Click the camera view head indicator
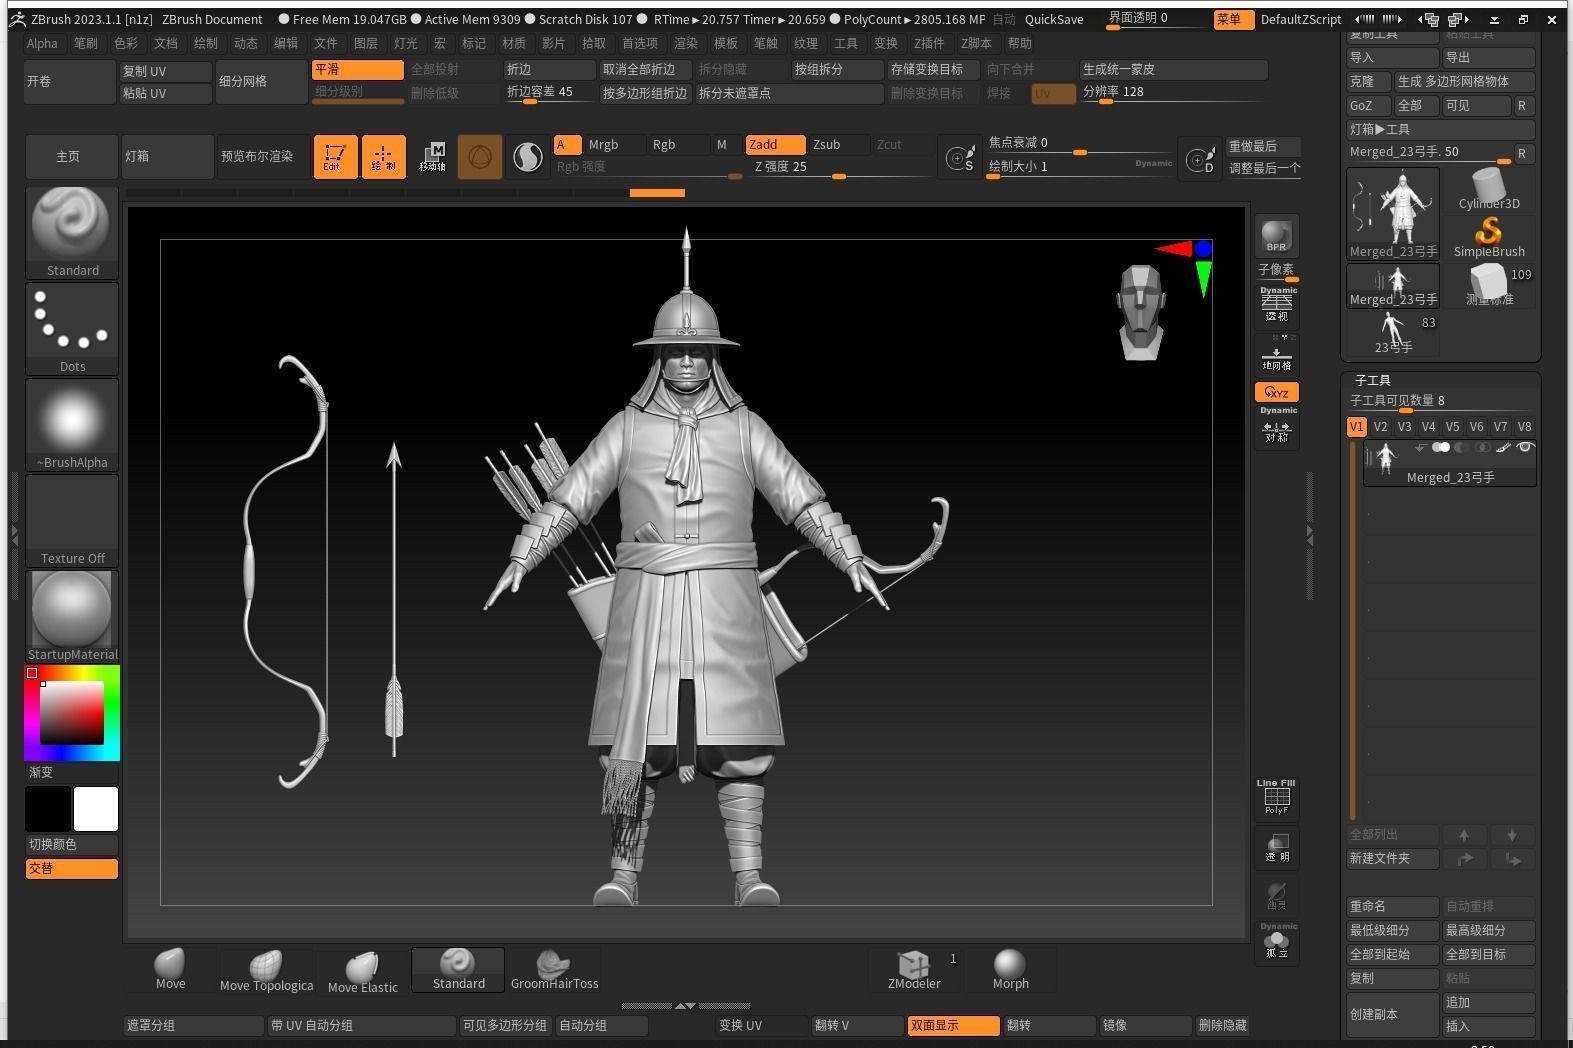1573x1048 pixels. (x=1140, y=312)
